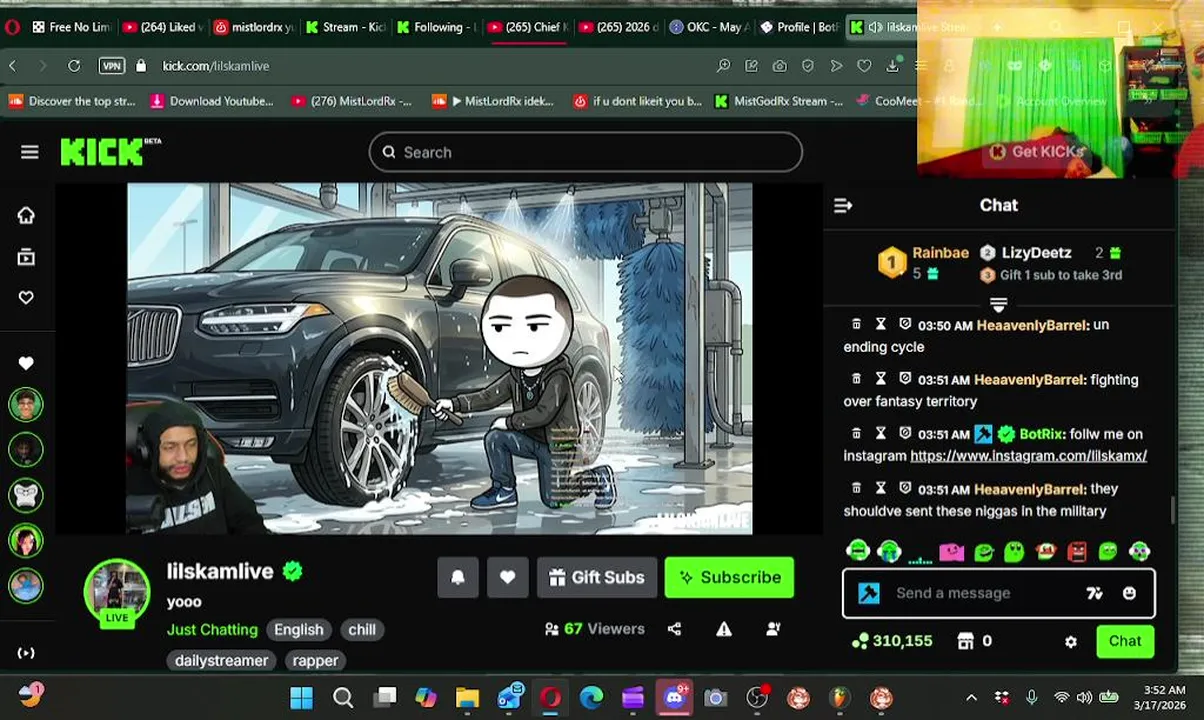Expand the recommended channels sidebar arrow
The width and height of the screenshot is (1204, 720).
click(26, 653)
